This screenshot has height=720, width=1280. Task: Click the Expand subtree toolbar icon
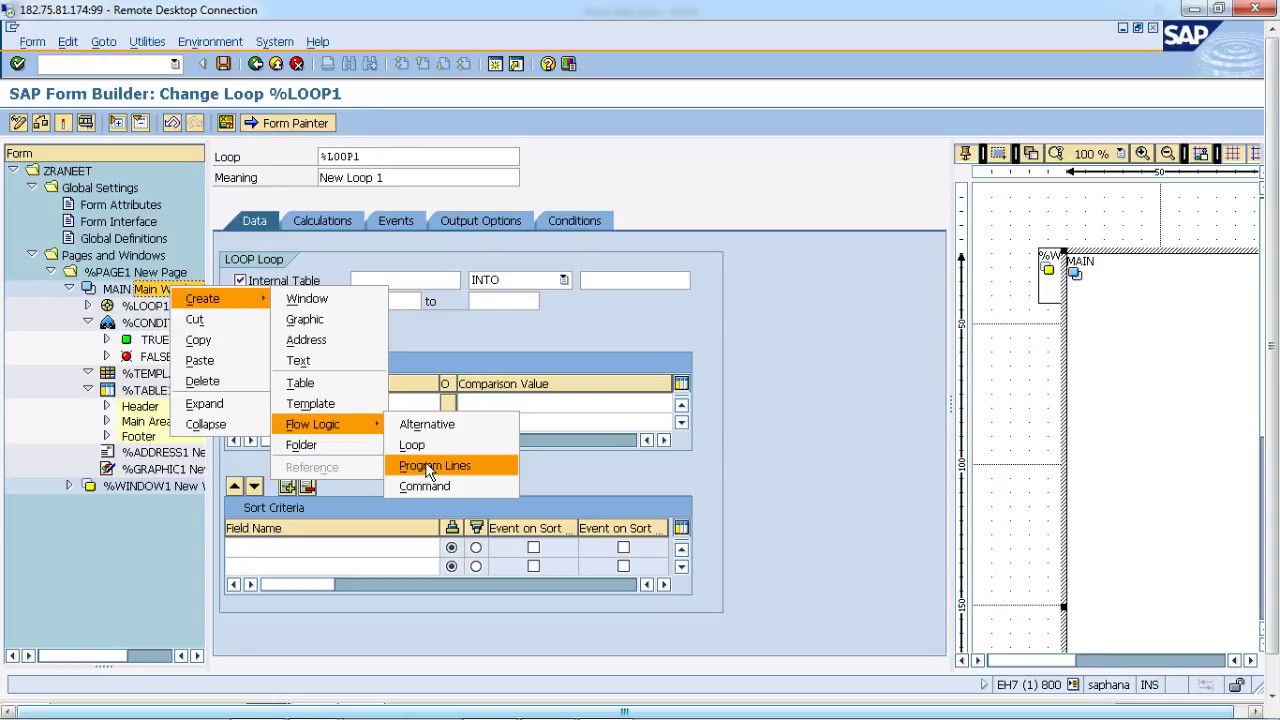(x=118, y=123)
